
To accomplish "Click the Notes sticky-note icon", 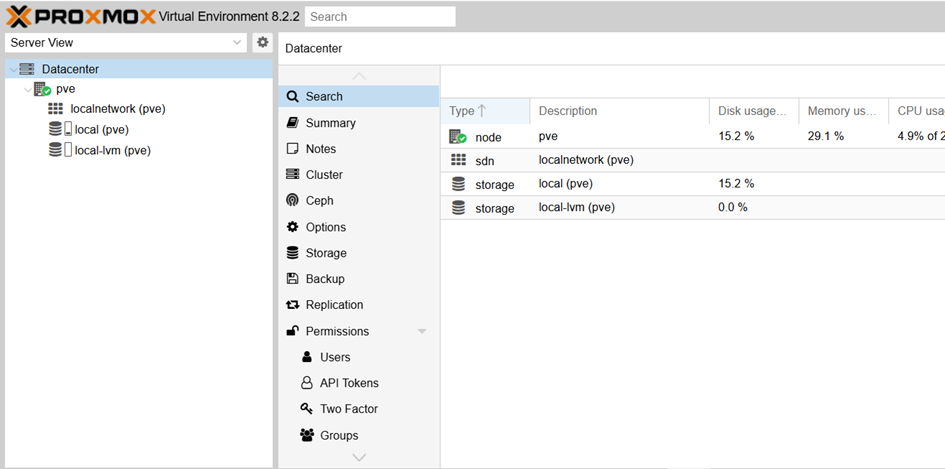I will tap(292, 149).
